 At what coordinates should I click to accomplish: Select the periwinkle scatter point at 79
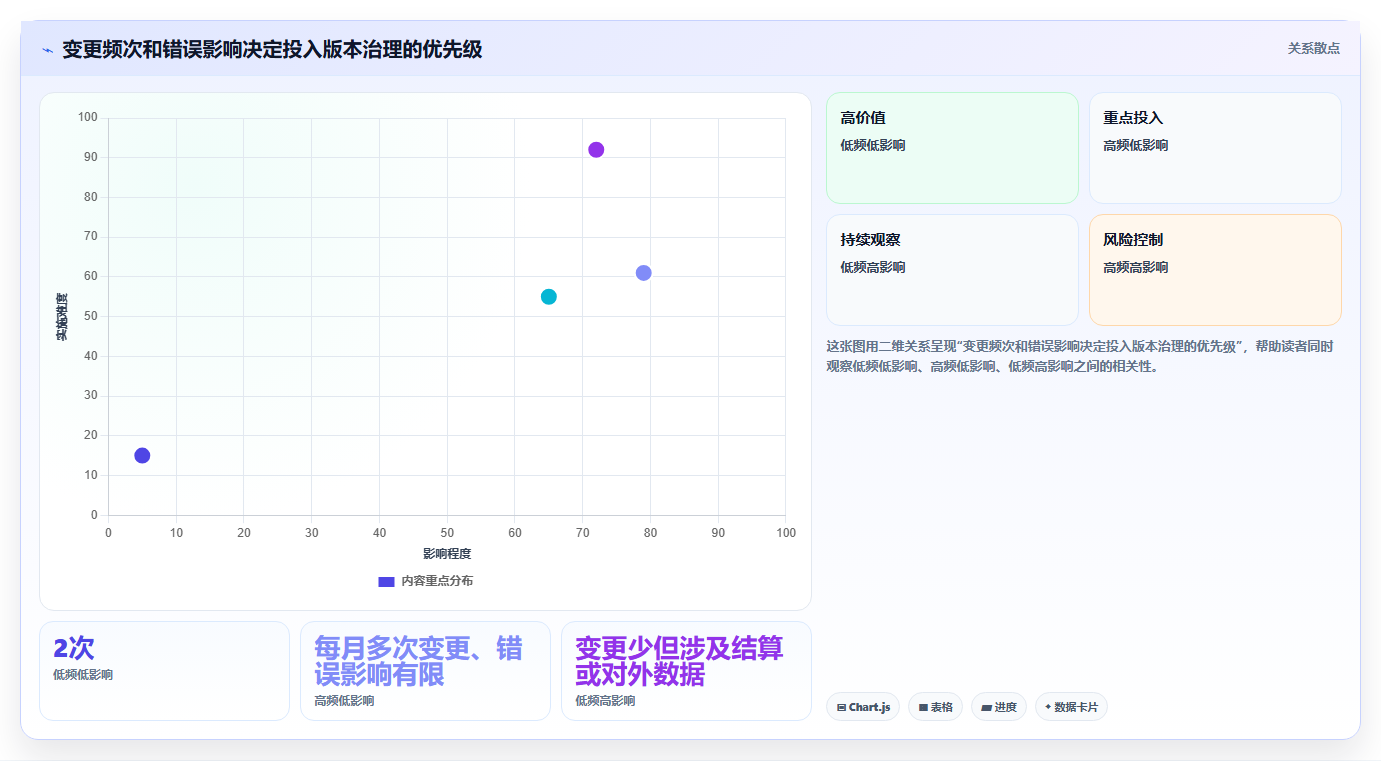coord(644,273)
